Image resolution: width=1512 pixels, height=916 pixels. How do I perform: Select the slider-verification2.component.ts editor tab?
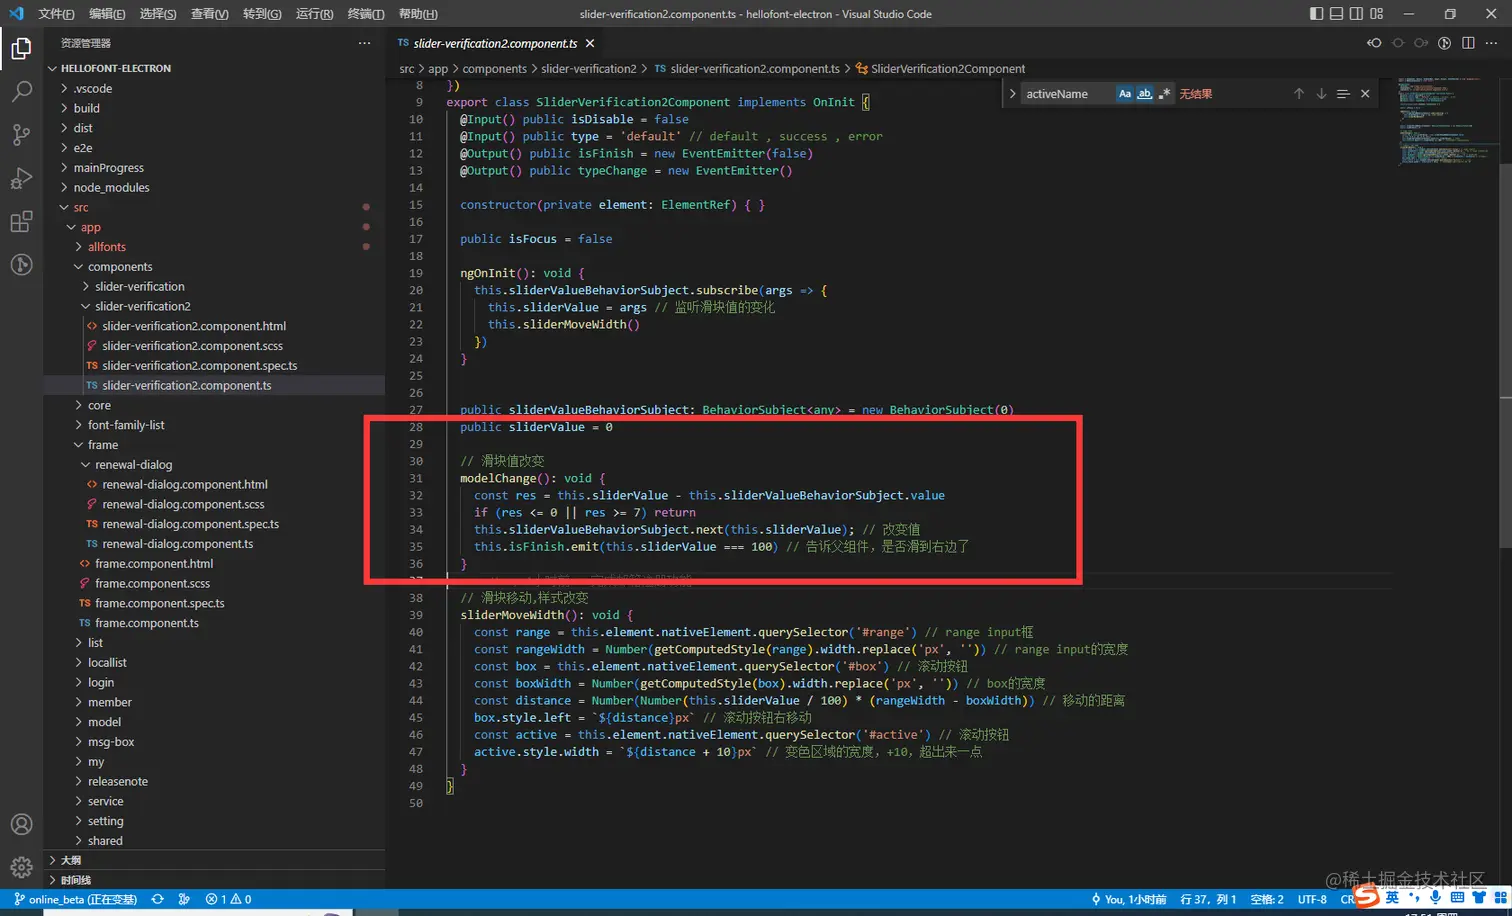click(x=495, y=43)
